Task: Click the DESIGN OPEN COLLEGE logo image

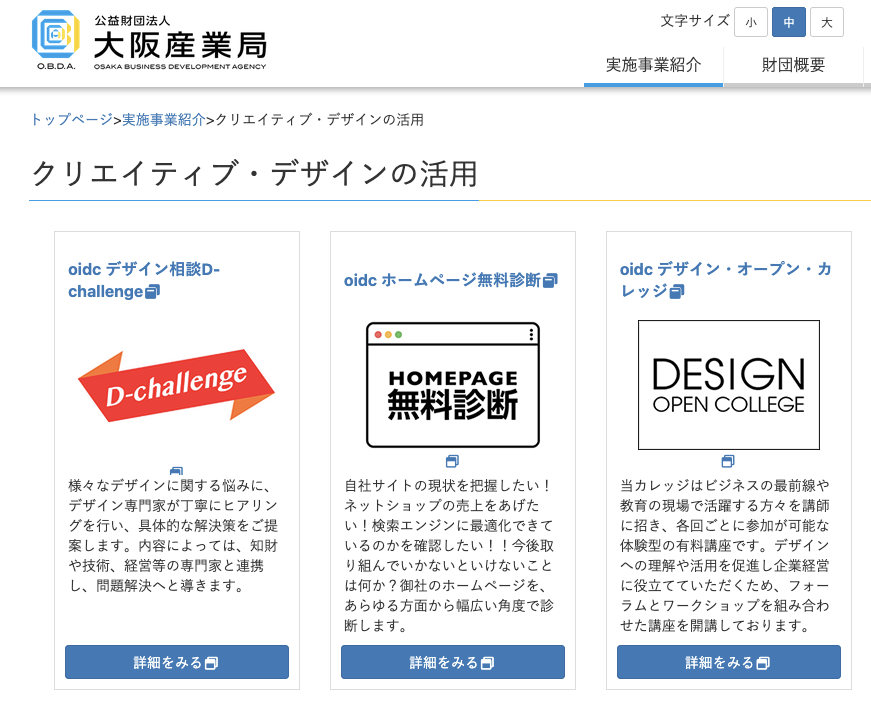Action: tap(728, 385)
